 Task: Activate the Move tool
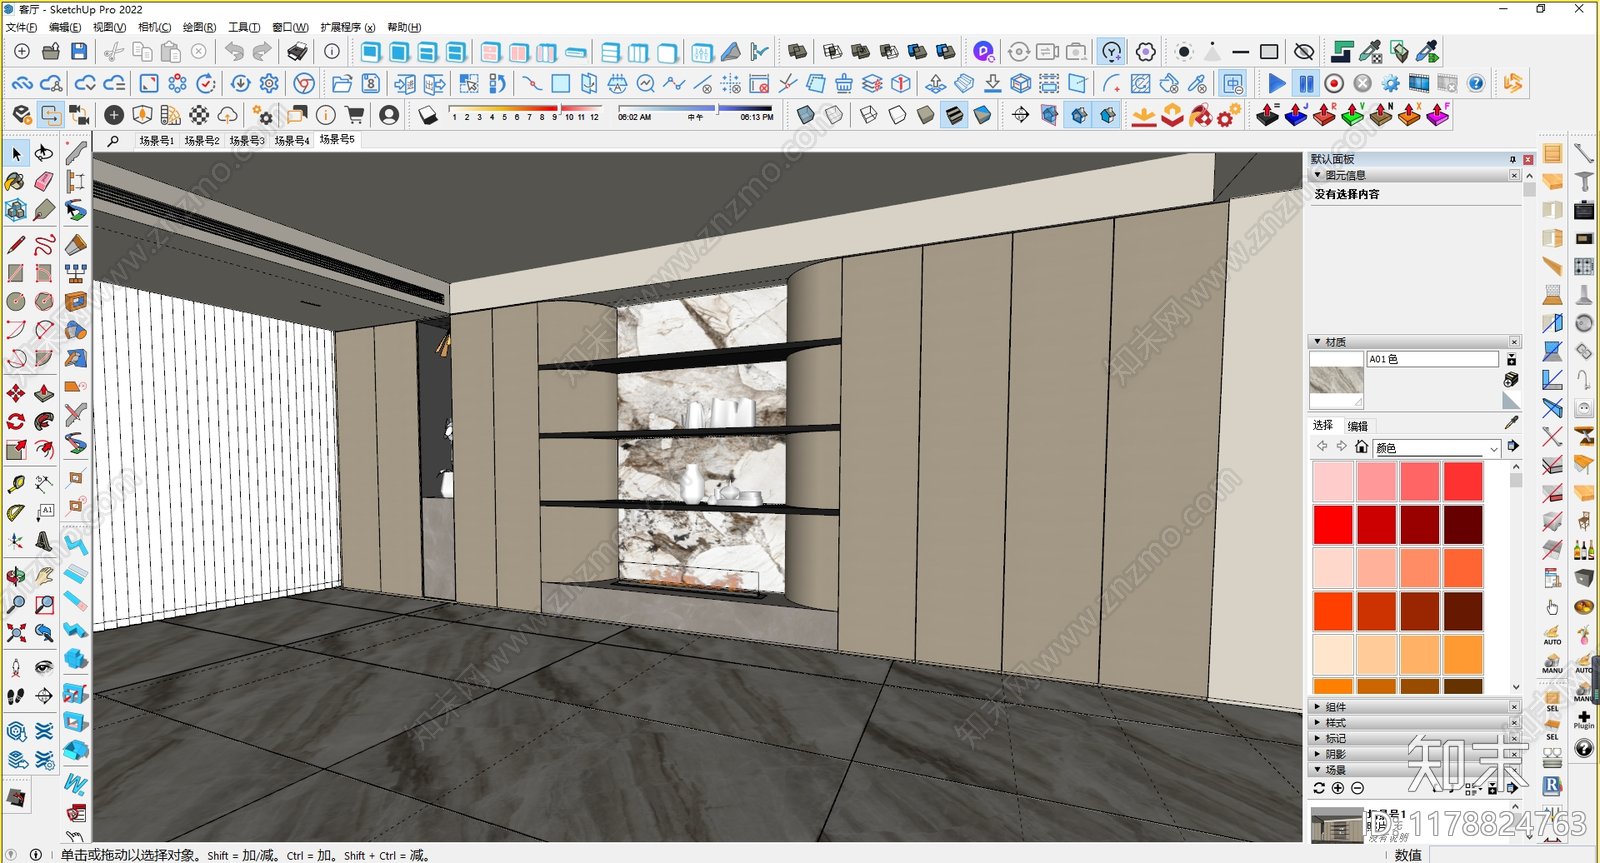[x=16, y=393]
